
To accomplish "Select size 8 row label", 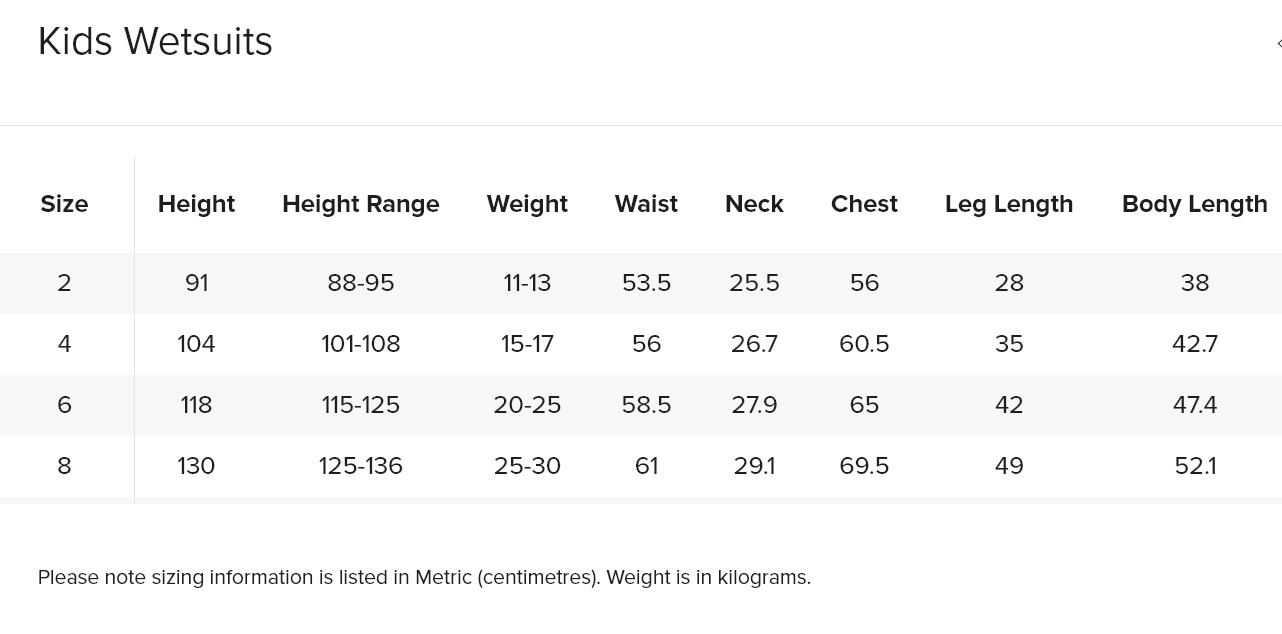I will (x=64, y=466).
